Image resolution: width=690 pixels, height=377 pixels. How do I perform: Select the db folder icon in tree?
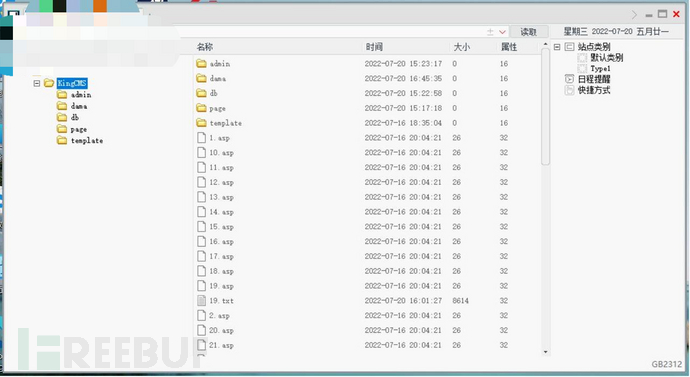pyautogui.click(x=62, y=117)
